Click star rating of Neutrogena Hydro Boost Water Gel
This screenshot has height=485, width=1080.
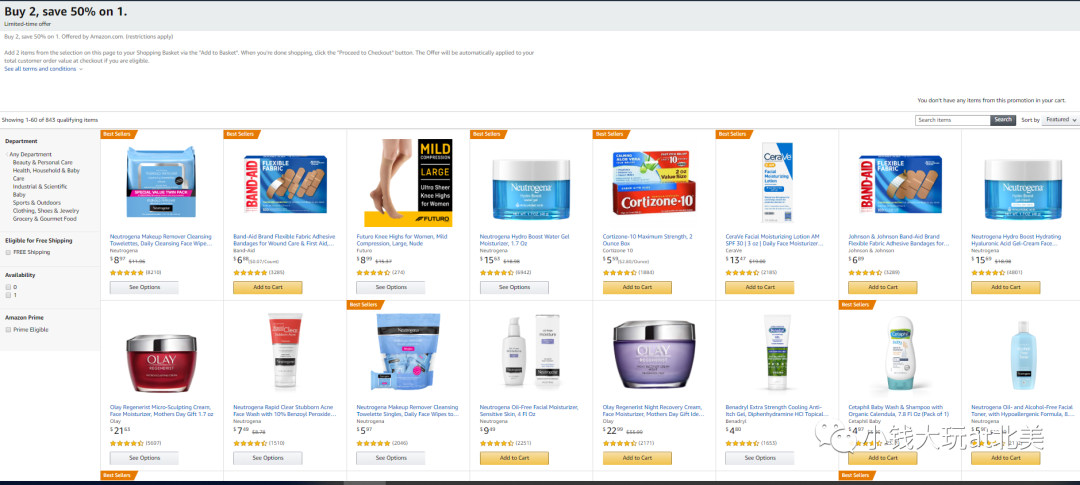click(496, 273)
